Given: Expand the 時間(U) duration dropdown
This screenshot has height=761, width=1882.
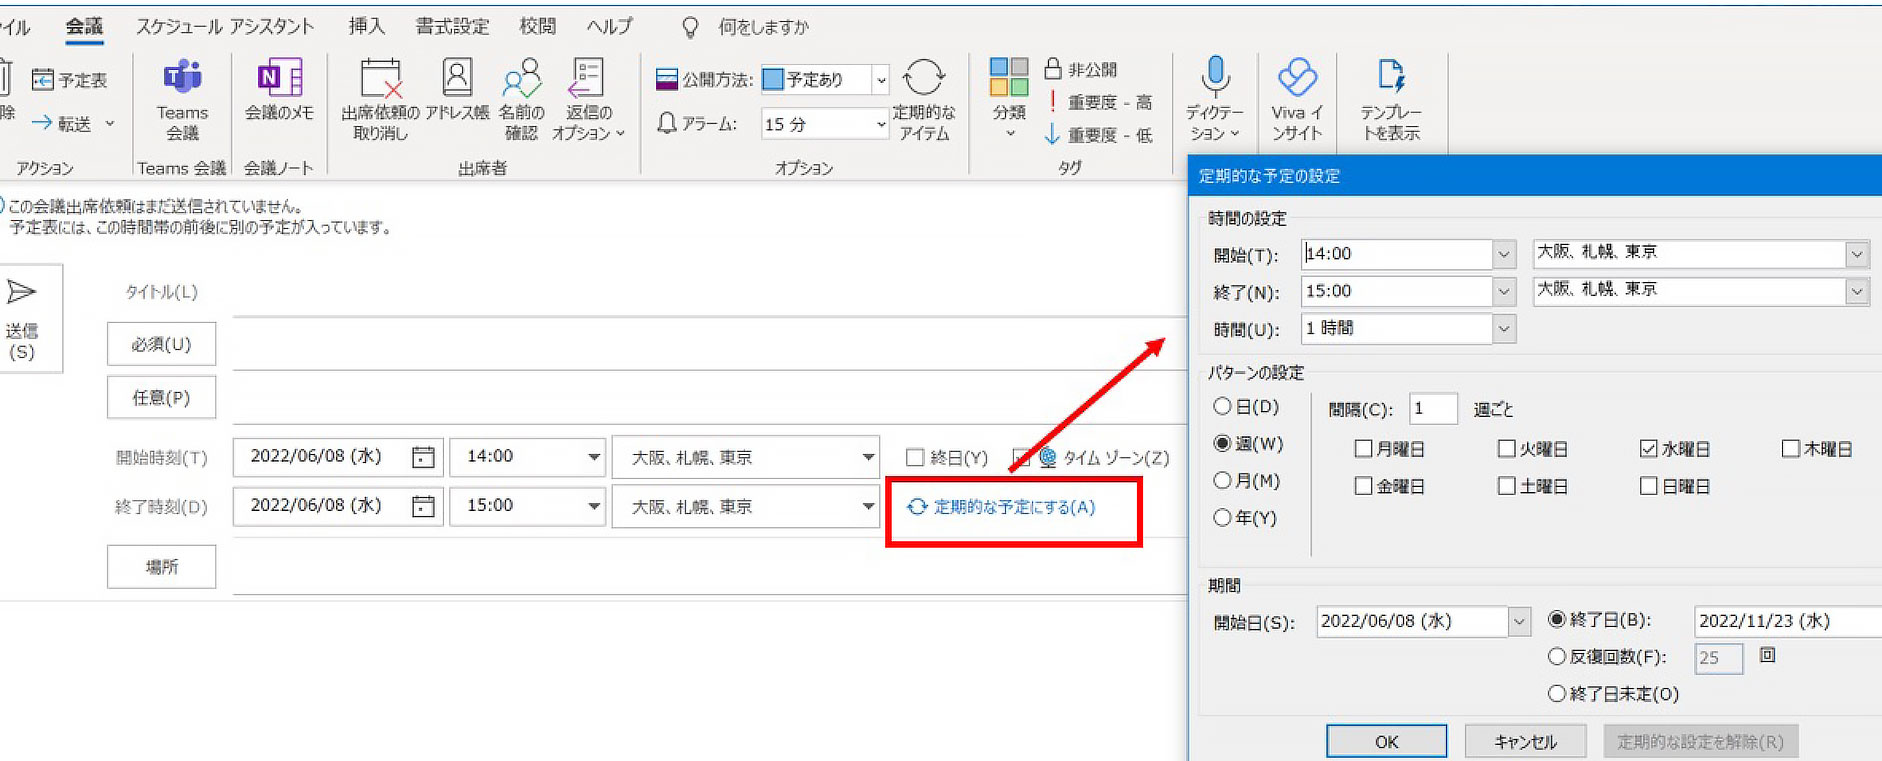Looking at the screenshot, I should tap(1504, 328).
